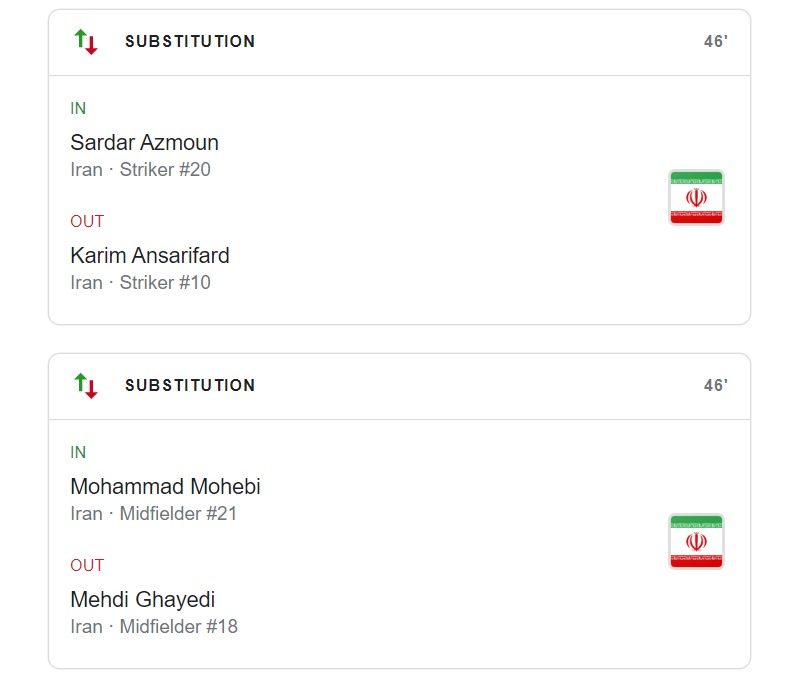Click the red OUT label above Mehdi Ghayedi
Image resolution: width=791 pixels, height=683 pixels.
[87, 566]
